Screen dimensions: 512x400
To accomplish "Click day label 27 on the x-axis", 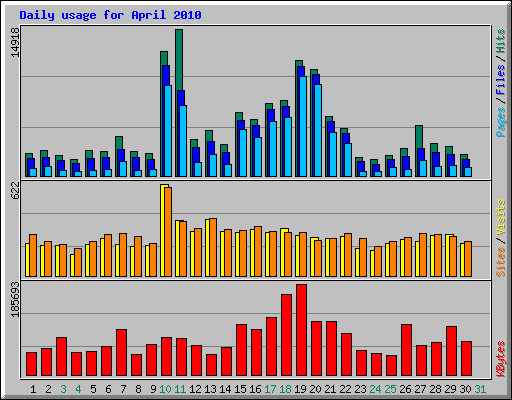I will 420,389.
